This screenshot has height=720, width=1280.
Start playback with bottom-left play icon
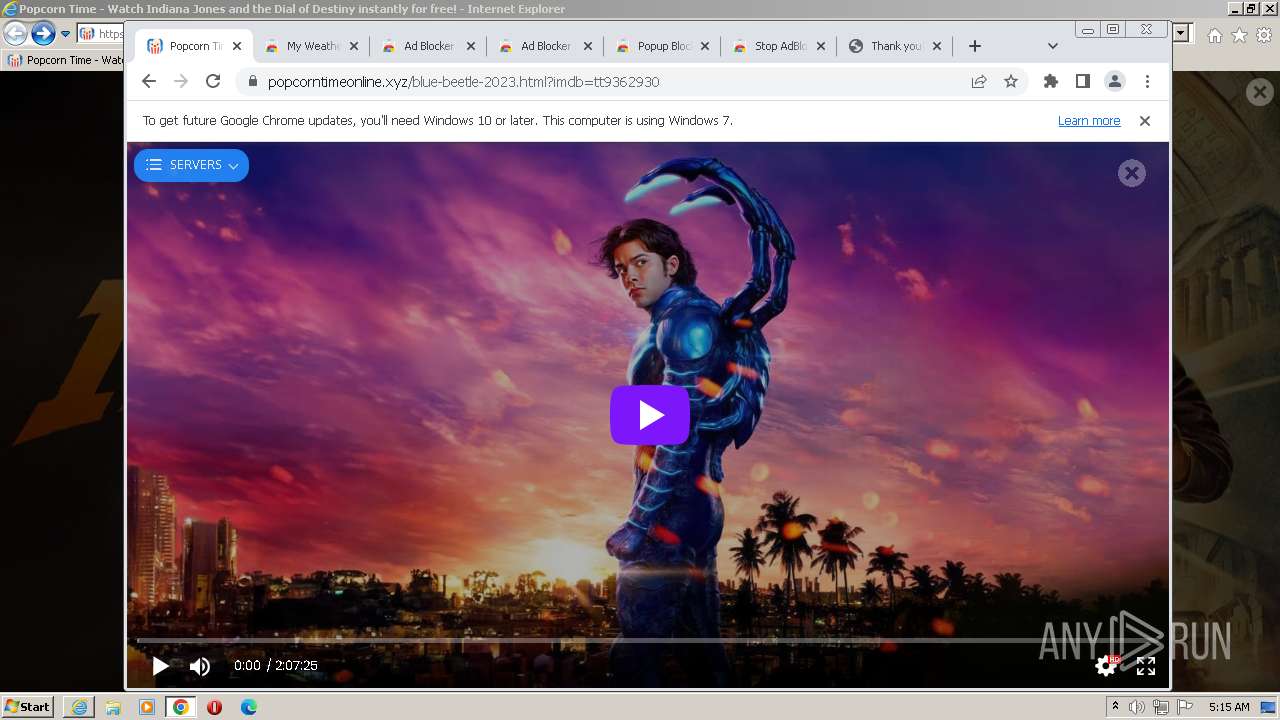point(160,666)
